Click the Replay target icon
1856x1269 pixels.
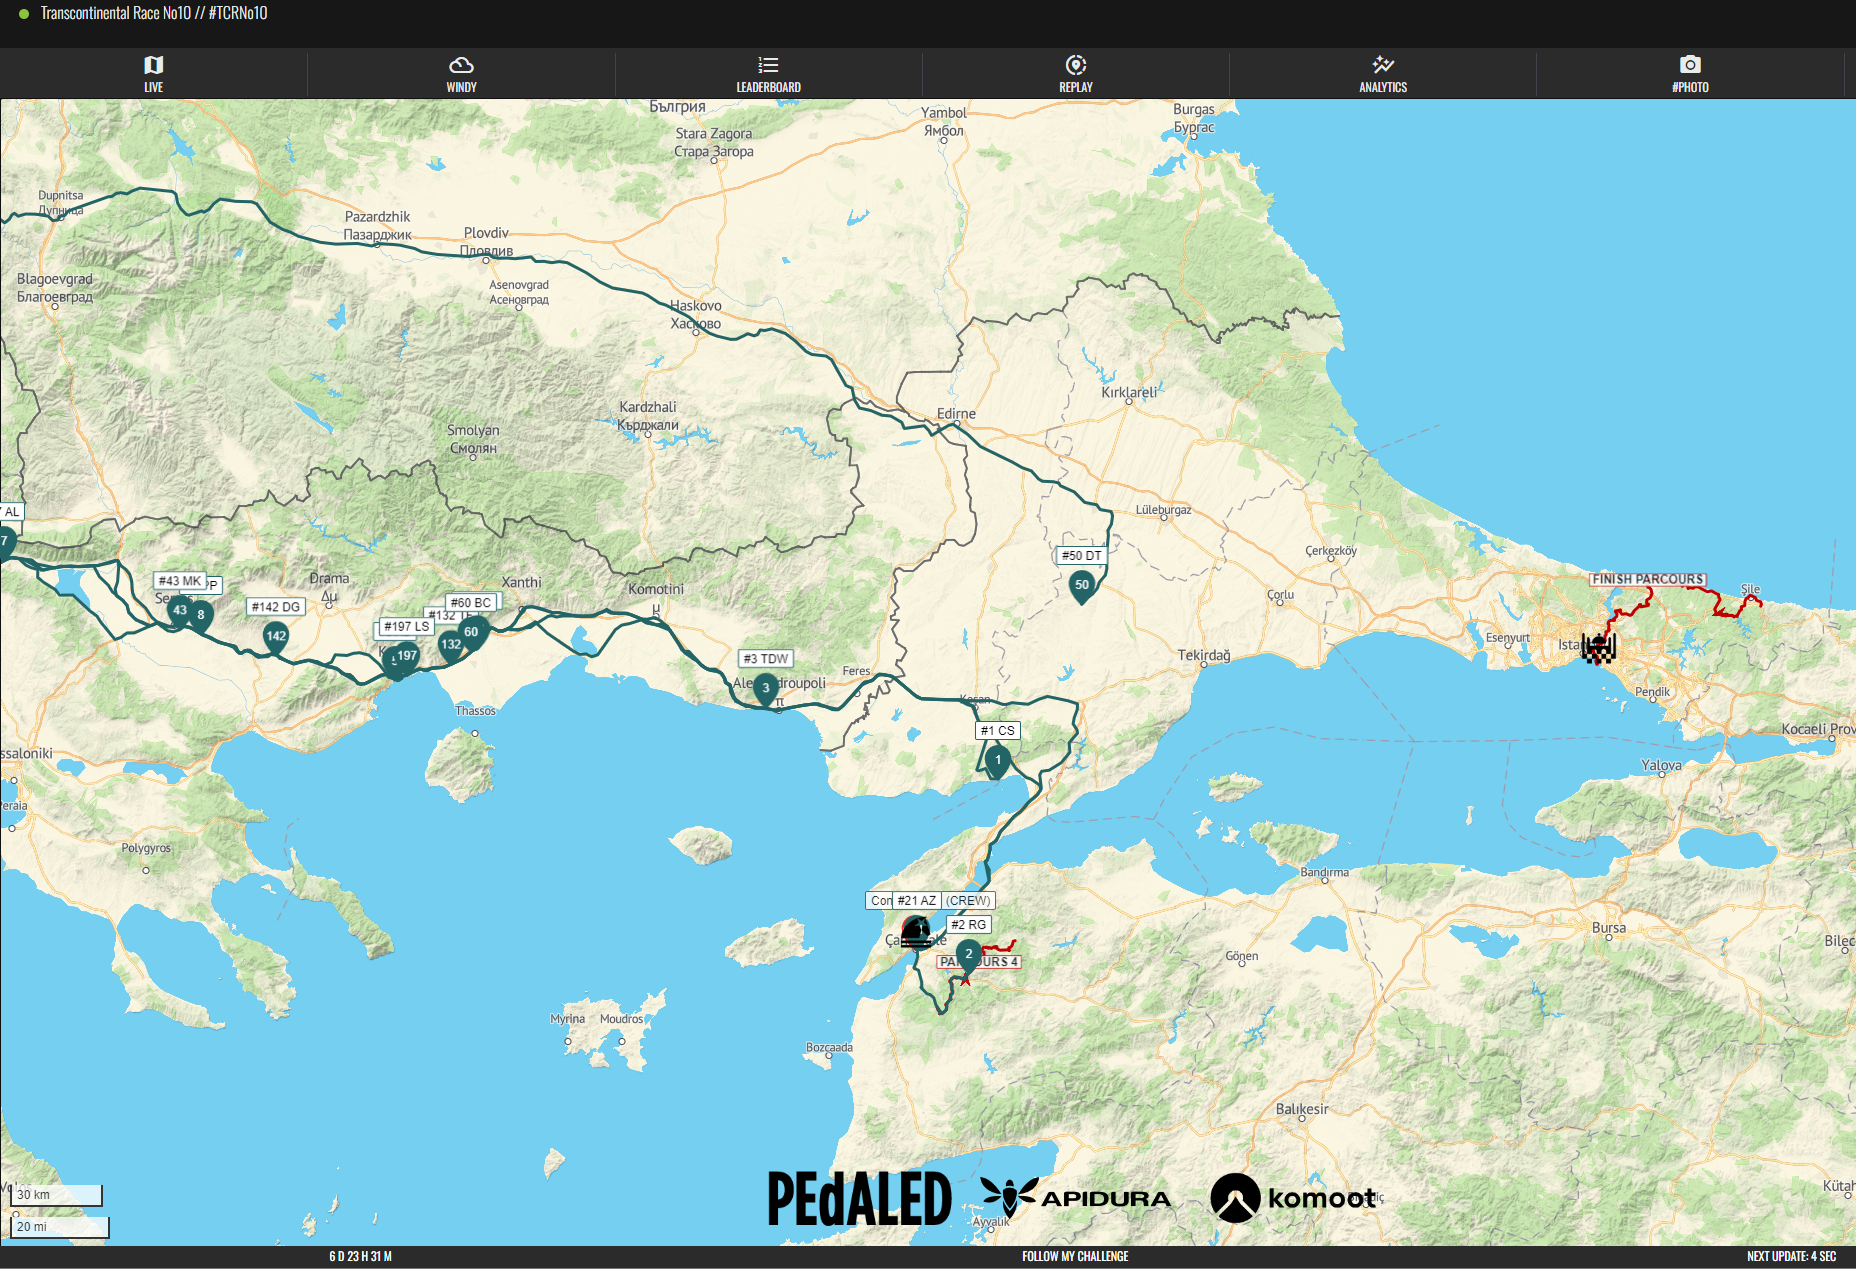pyautogui.click(x=1076, y=65)
